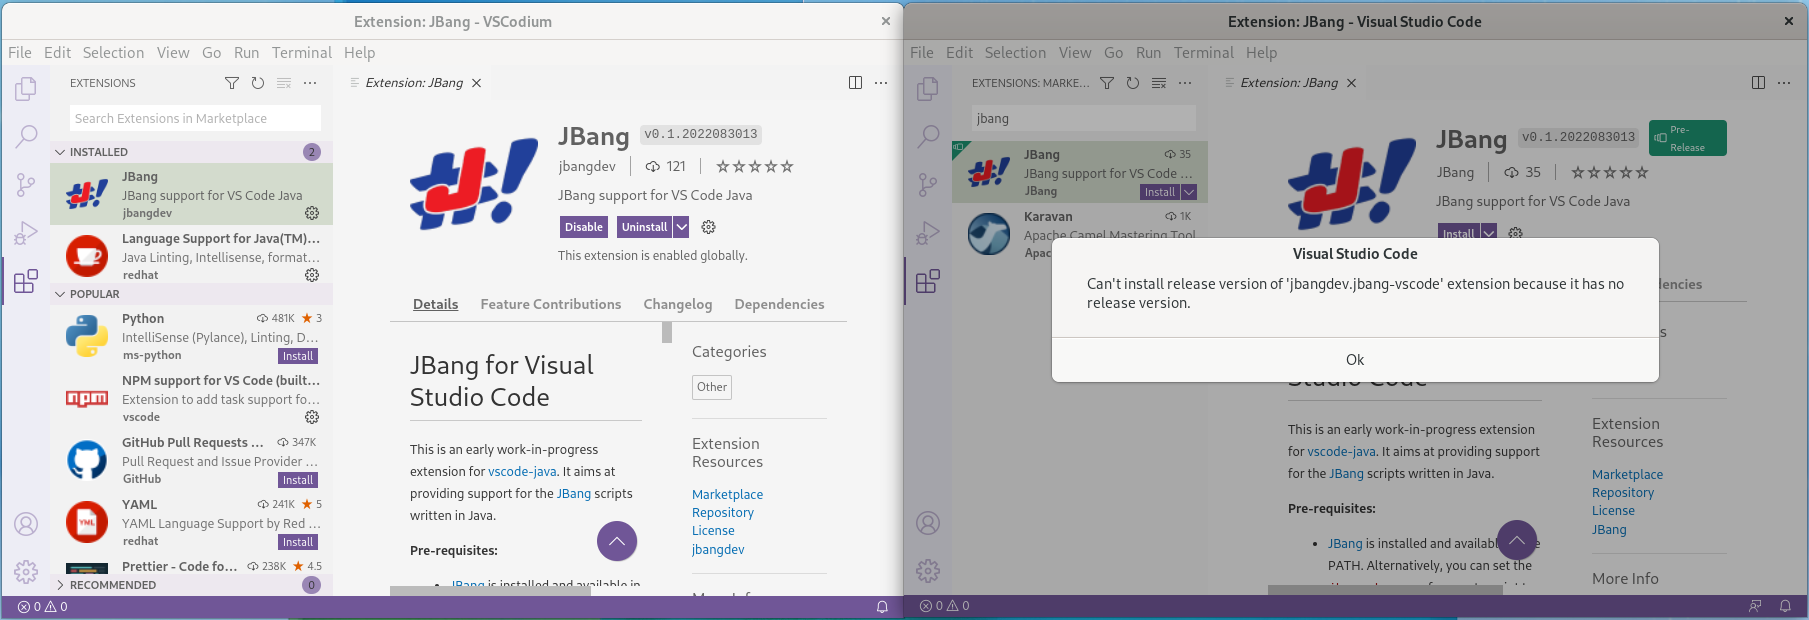The height and width of the screenshot is (620, 1809).
Task: Open manage gear on installed JBang item
Action: pos(312,213)
